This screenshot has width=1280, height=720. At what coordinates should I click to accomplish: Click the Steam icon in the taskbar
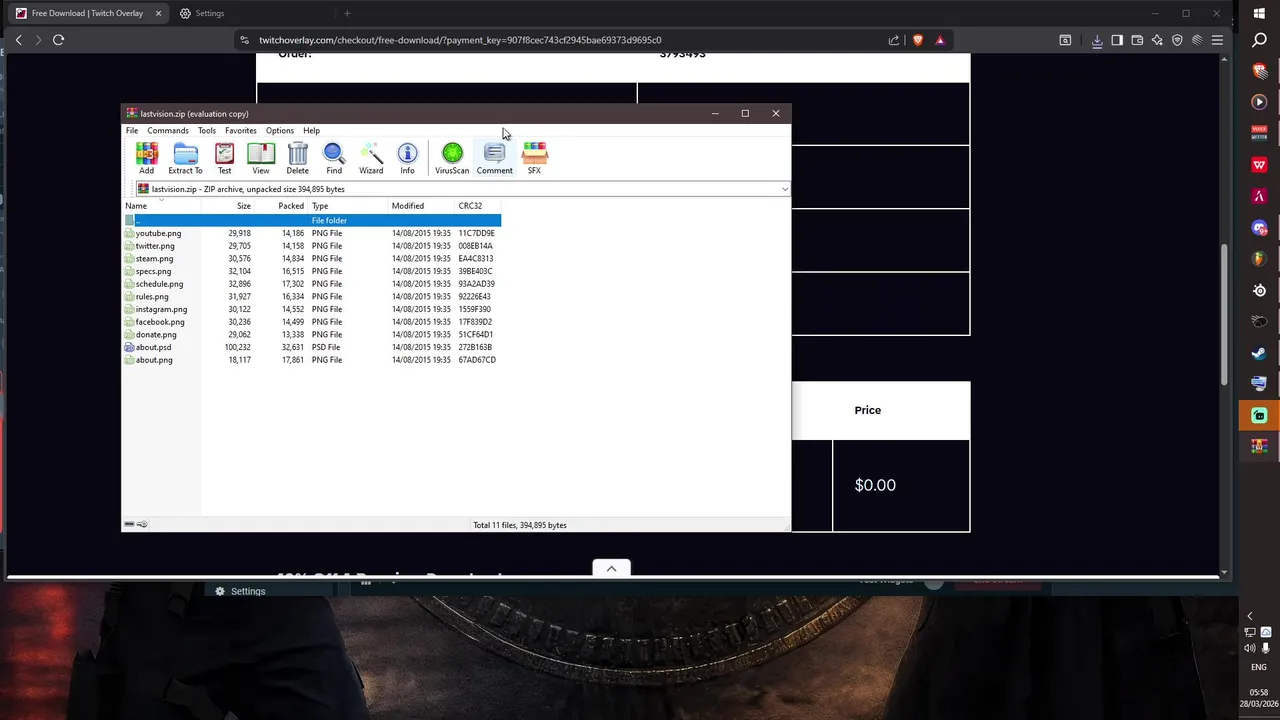(1259, 353)
